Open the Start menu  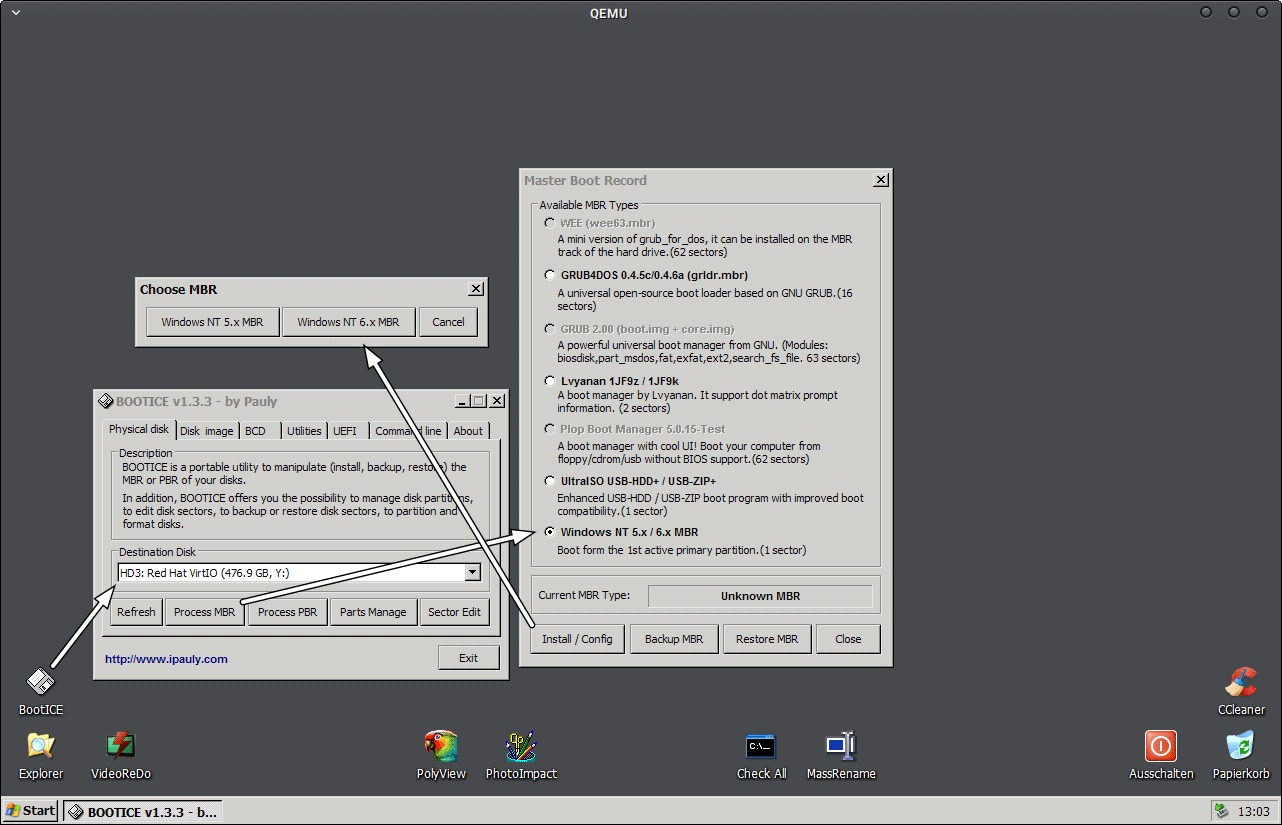pos(29,810)
